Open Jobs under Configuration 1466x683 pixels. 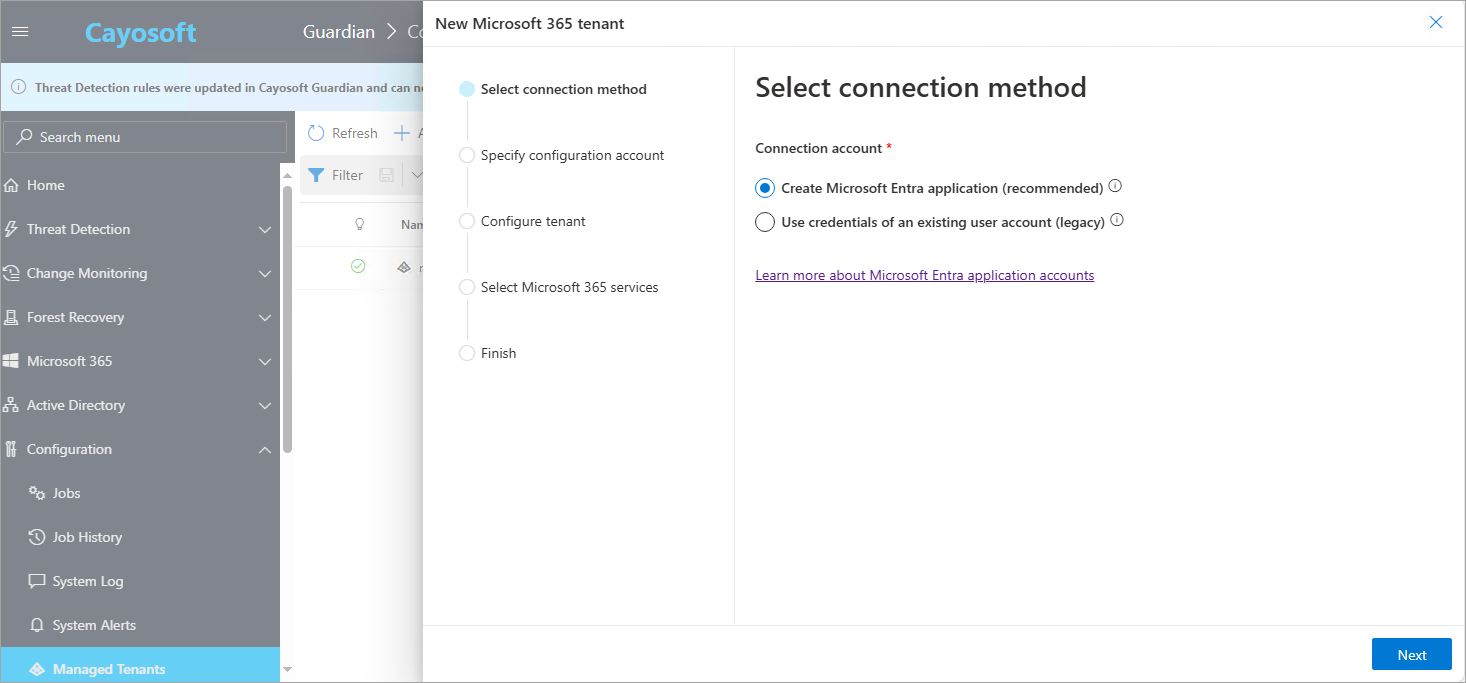click(140, 493)
